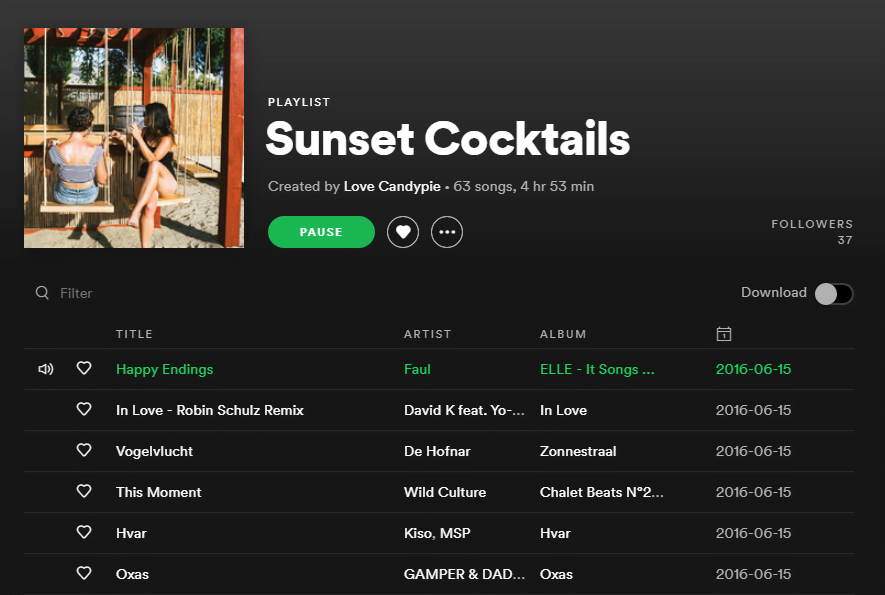
Task: Like the playlist using the heart icon
Action: (403, 232)
